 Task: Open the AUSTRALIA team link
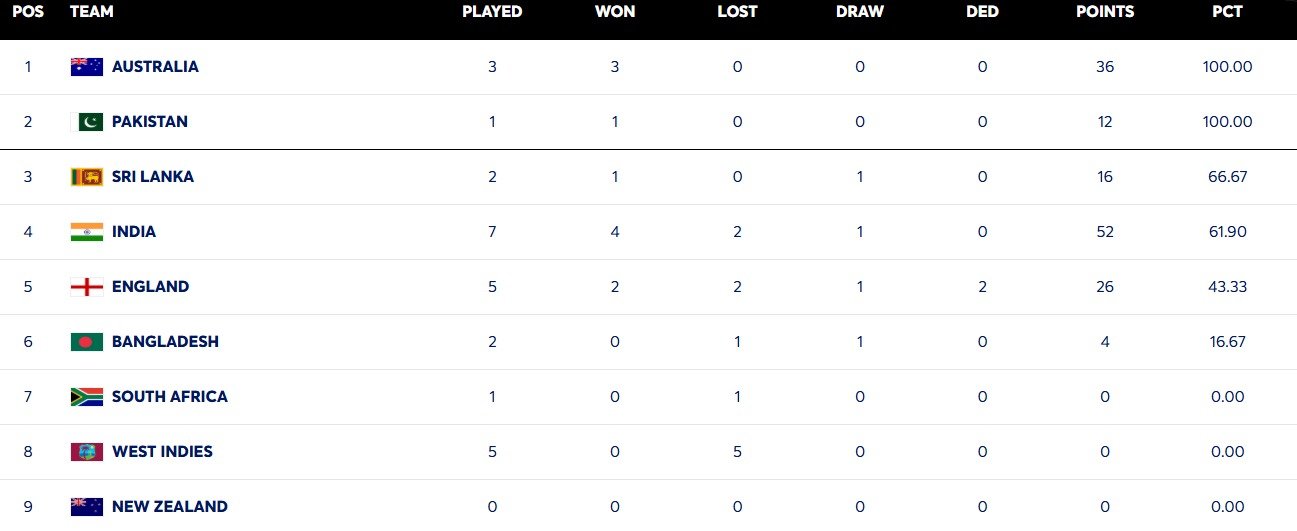pos(155,67)
